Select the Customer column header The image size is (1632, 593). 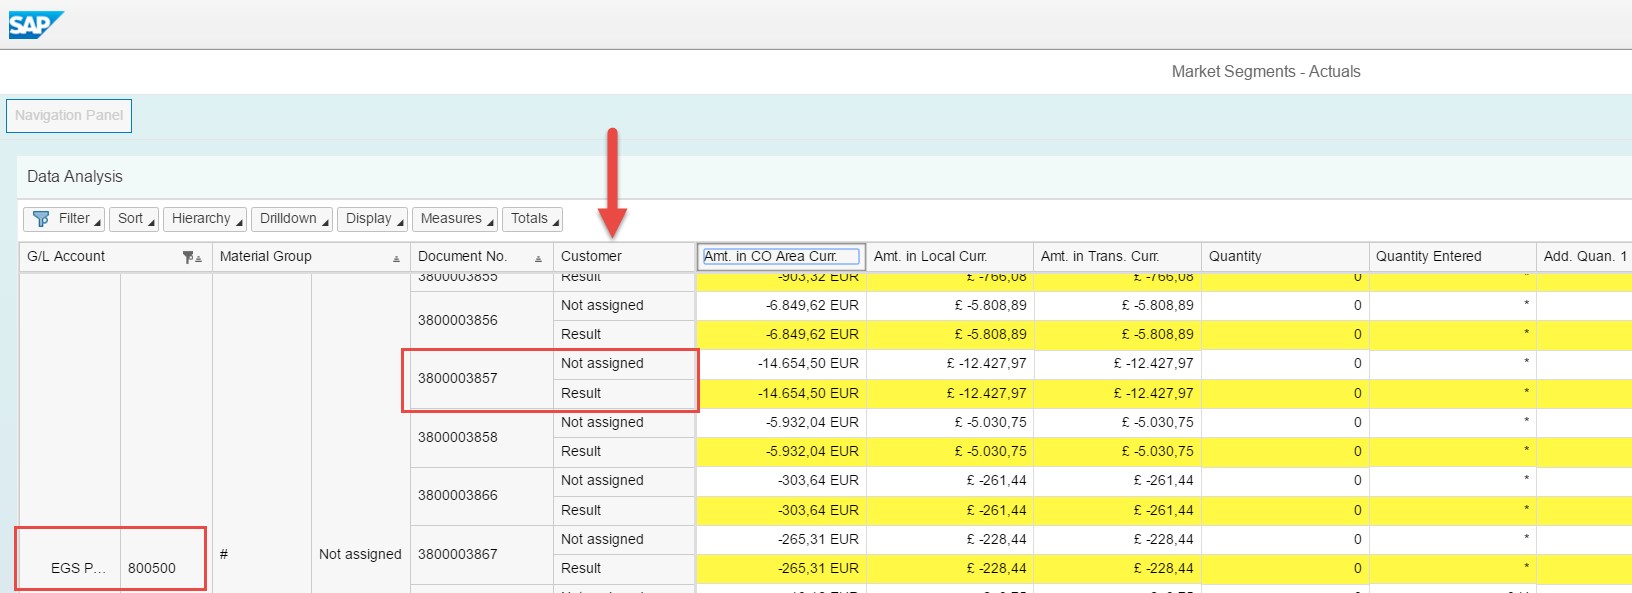591,257
